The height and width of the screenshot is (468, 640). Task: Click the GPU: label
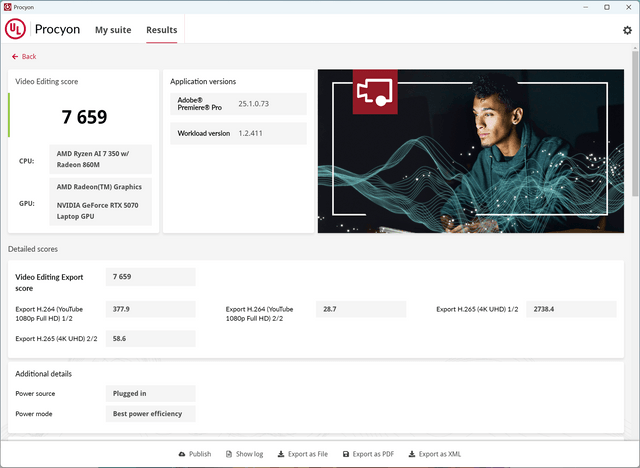point(27,203)
